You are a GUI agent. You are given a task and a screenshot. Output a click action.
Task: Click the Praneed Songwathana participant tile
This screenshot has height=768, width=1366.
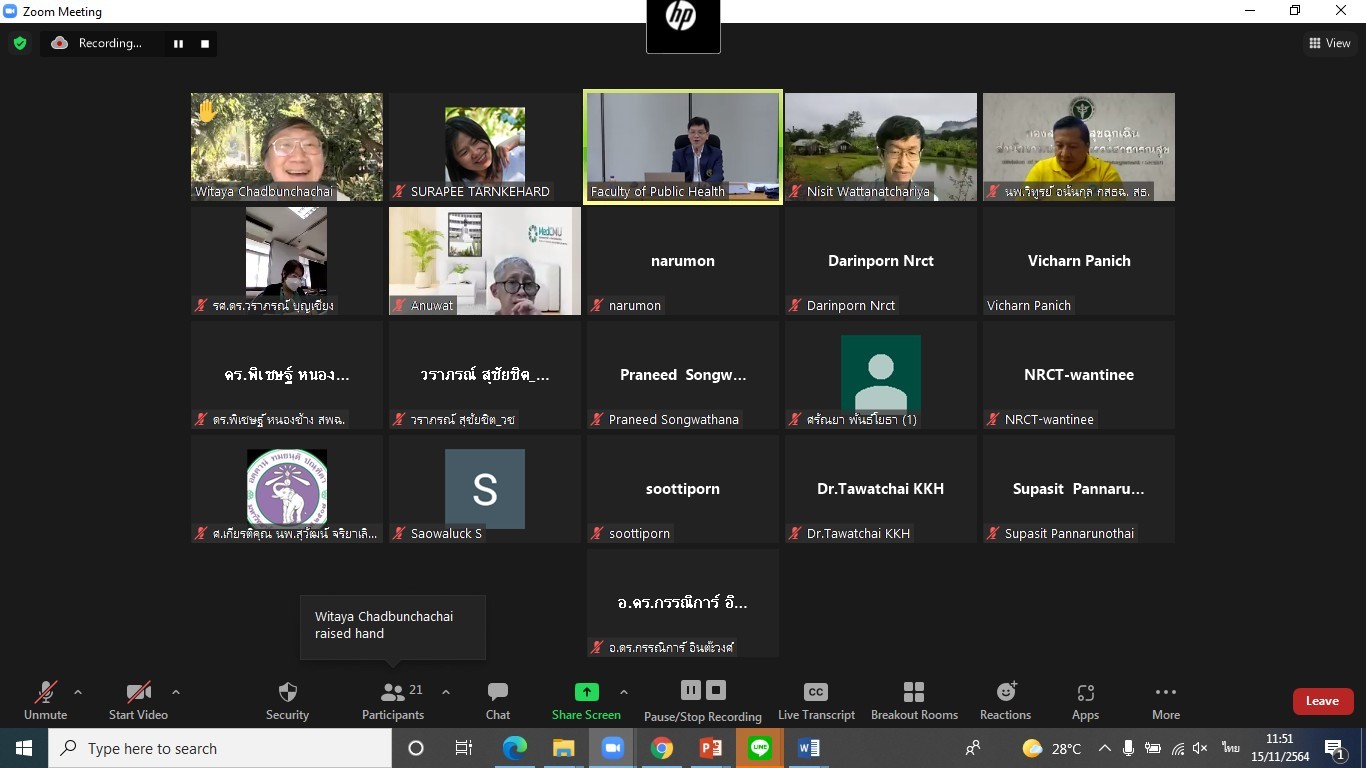(683, 375)
